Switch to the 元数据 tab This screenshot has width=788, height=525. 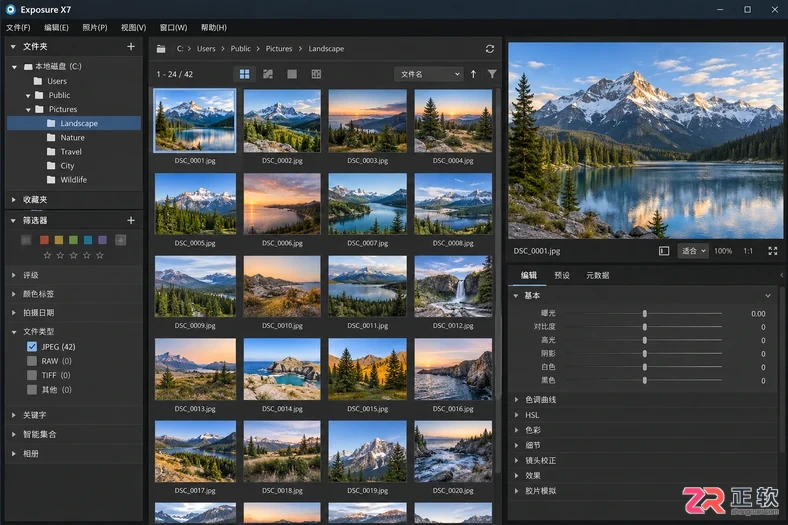(598, 275)
